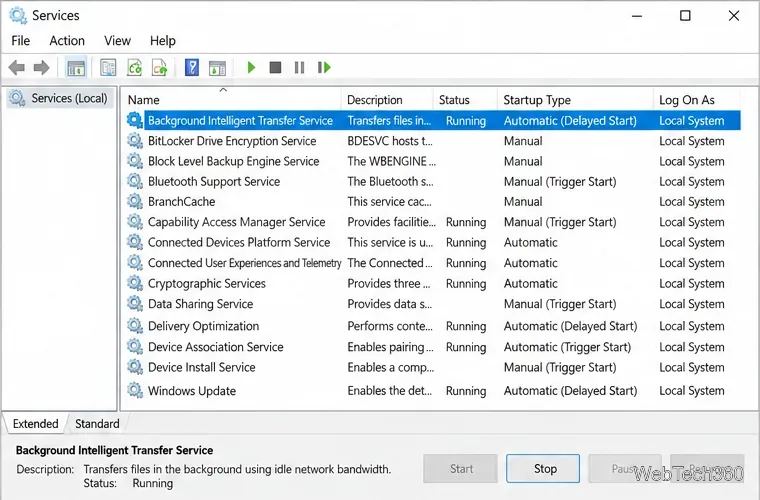Click 'Automatic (Trigger Start)' startup type cell
Viewport: 760px width, 500px height.
point(568,347)
